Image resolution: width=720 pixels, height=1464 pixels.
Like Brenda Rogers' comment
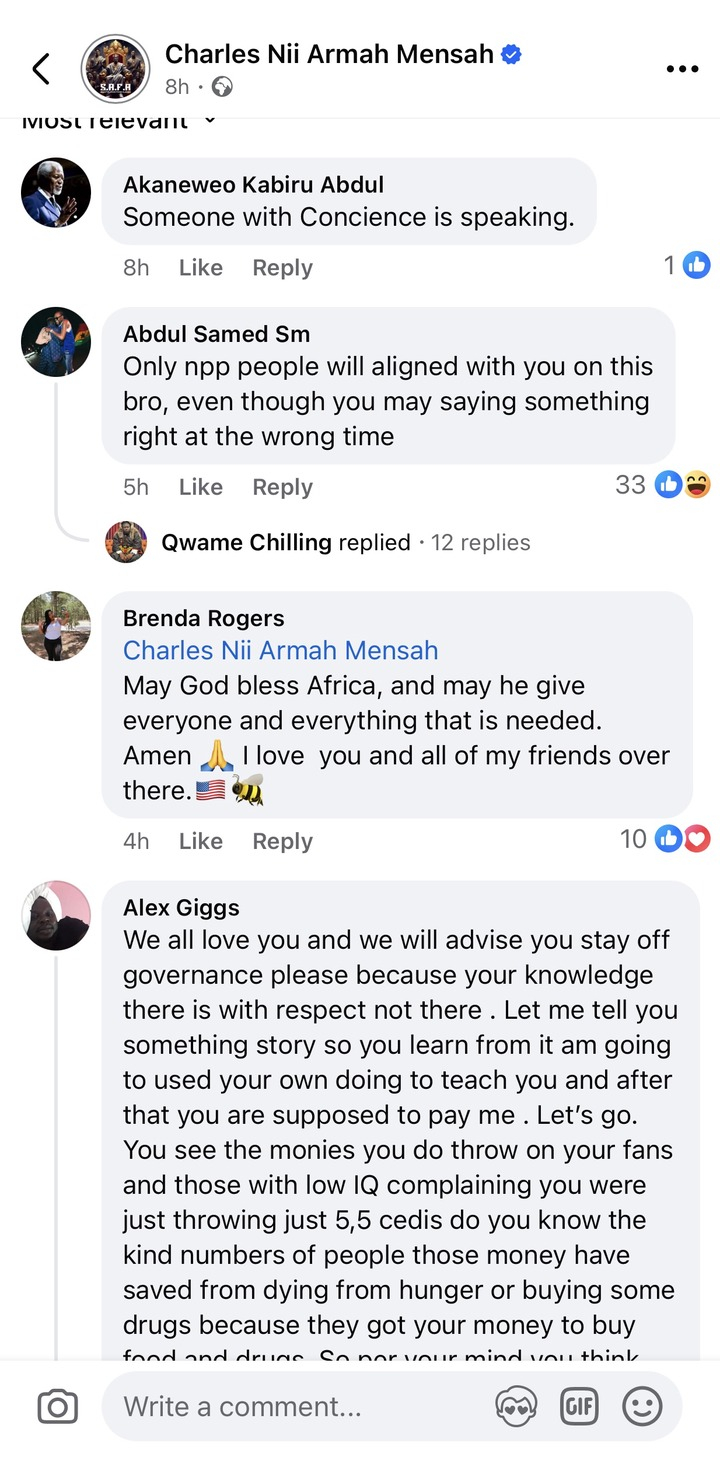pyautogui.click(x=200, y=841)
